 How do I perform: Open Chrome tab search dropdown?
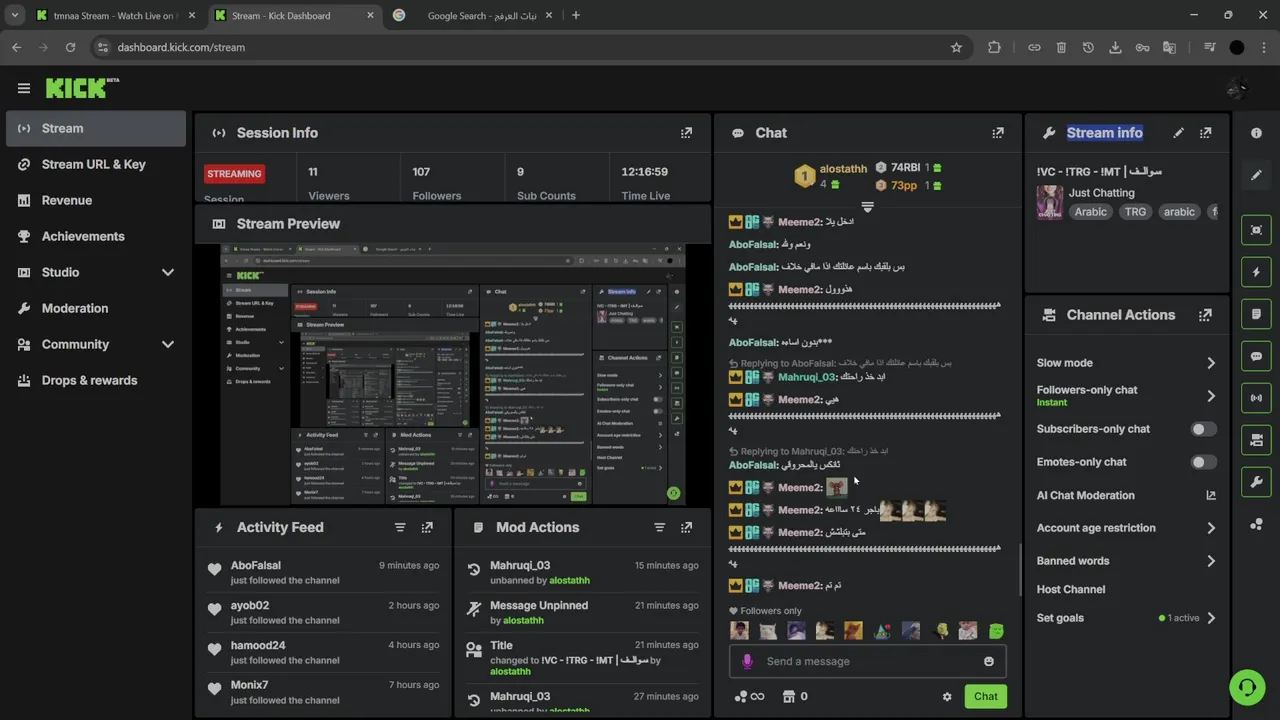pyautogui.click(x=14, y=15)
